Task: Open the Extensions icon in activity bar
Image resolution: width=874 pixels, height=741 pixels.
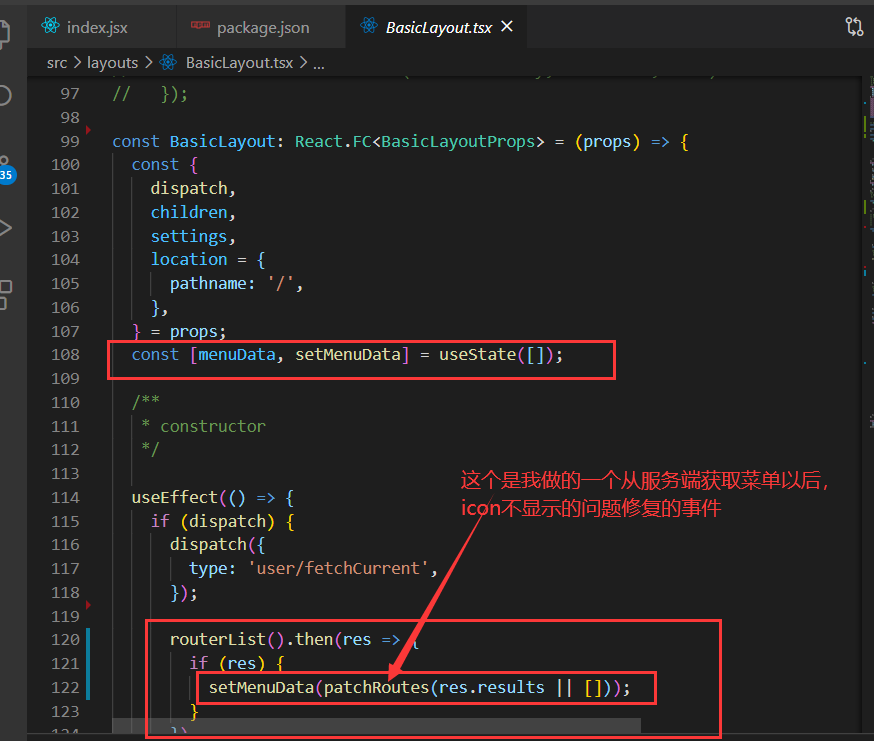Action: [x=4, y=294]
